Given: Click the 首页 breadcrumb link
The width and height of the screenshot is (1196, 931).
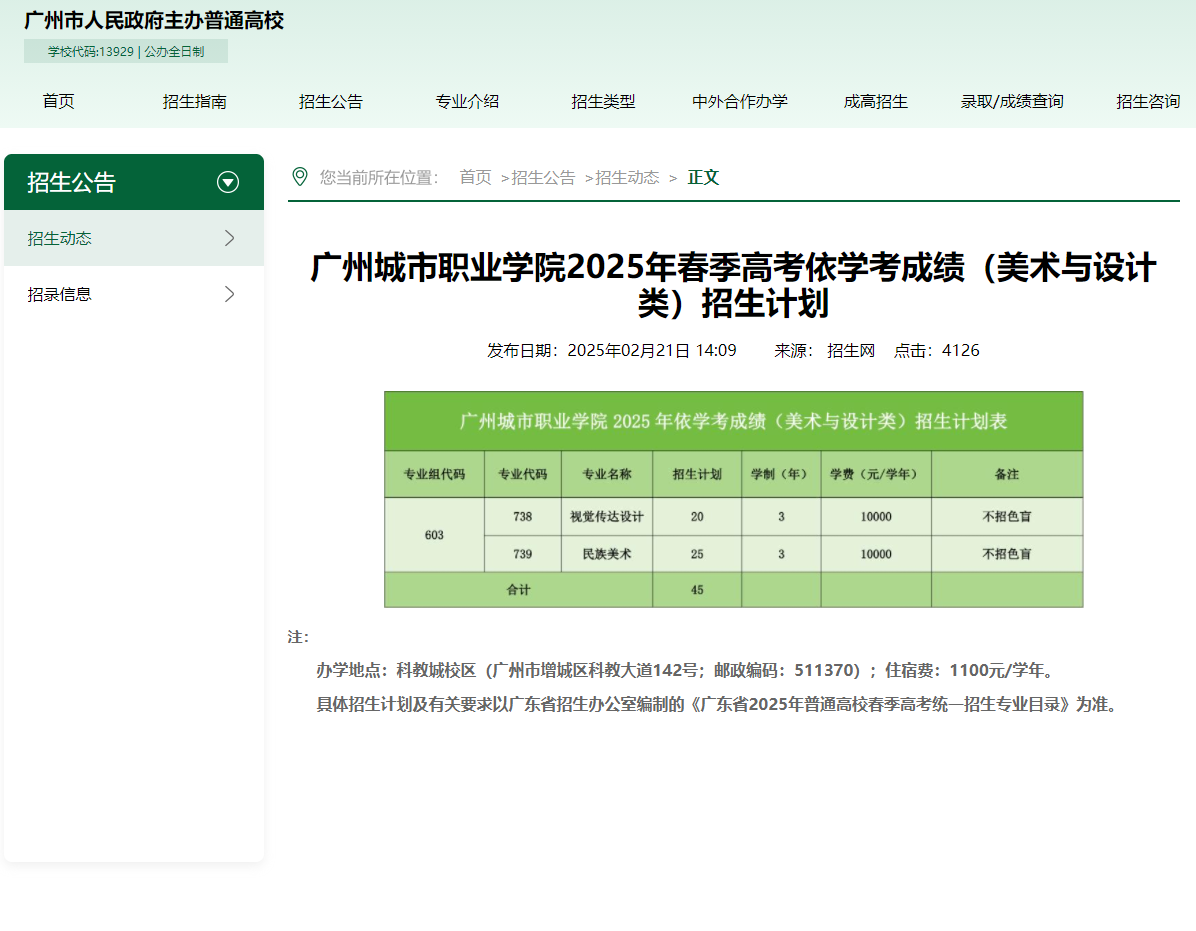Looking at the screenshot, I should click(x=474, y=177).
